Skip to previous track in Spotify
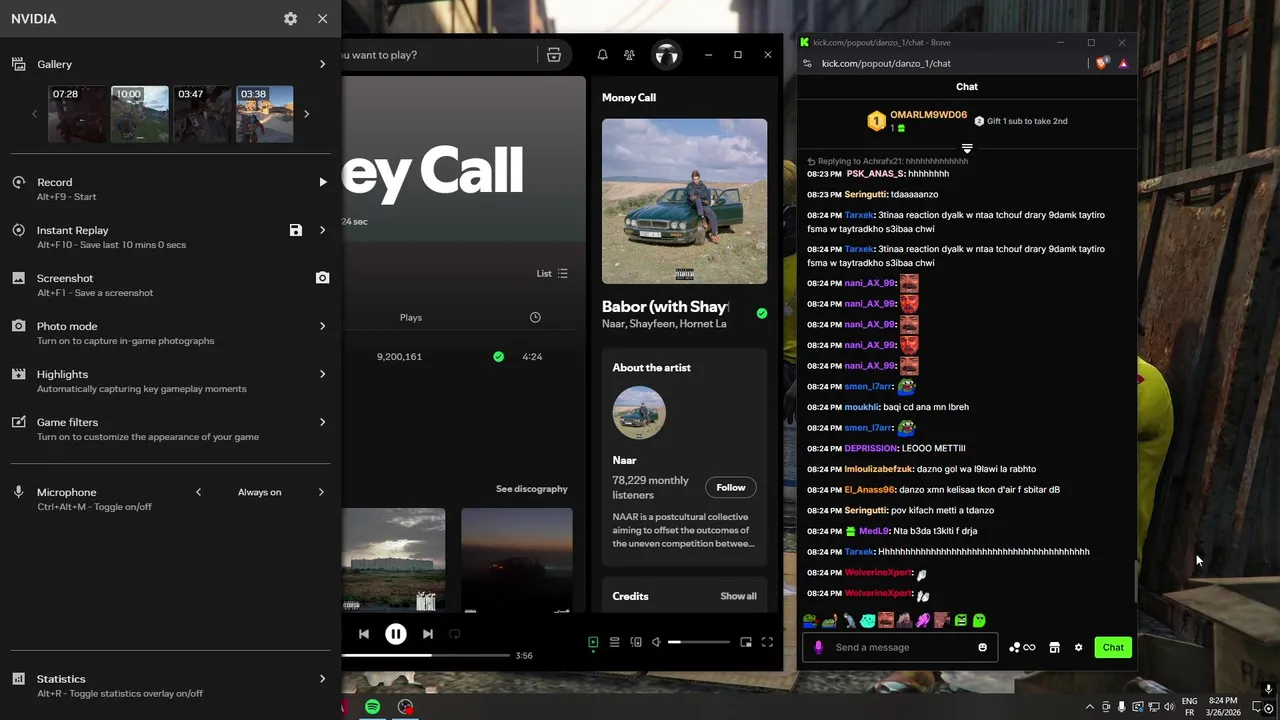1280x720 pixels. click(364, 634)
